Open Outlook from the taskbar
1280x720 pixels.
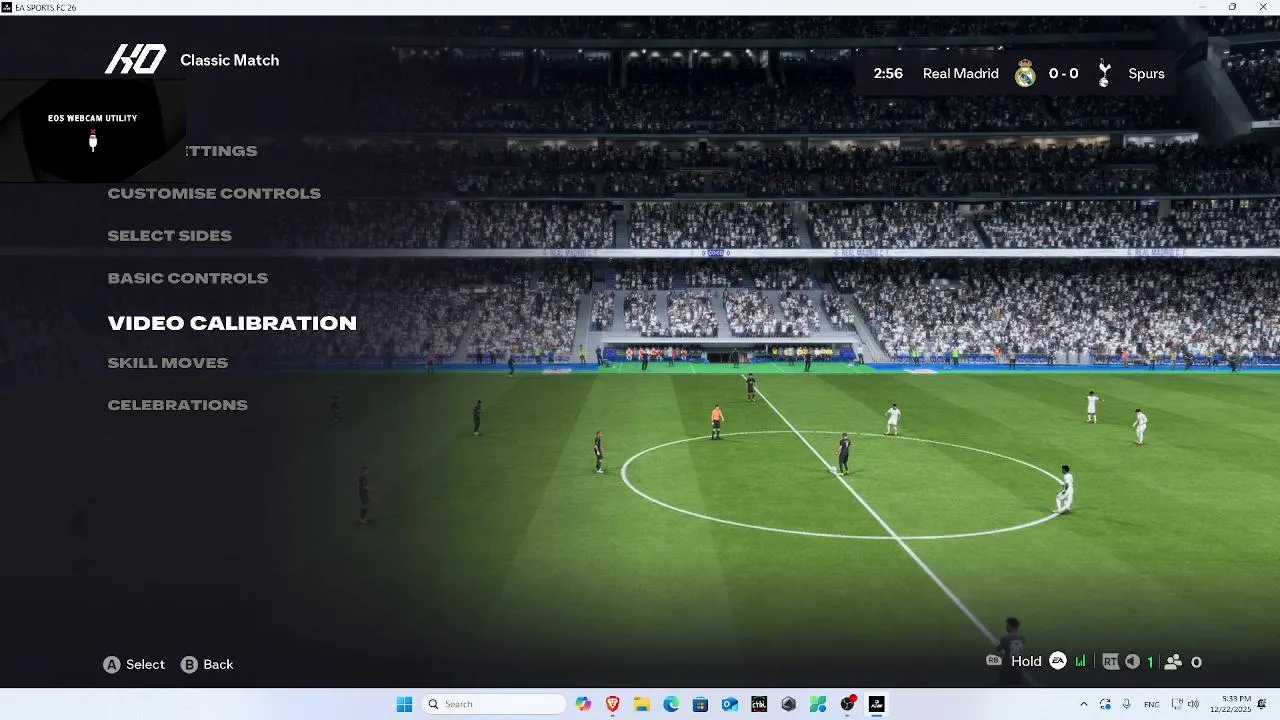[730, 704]
